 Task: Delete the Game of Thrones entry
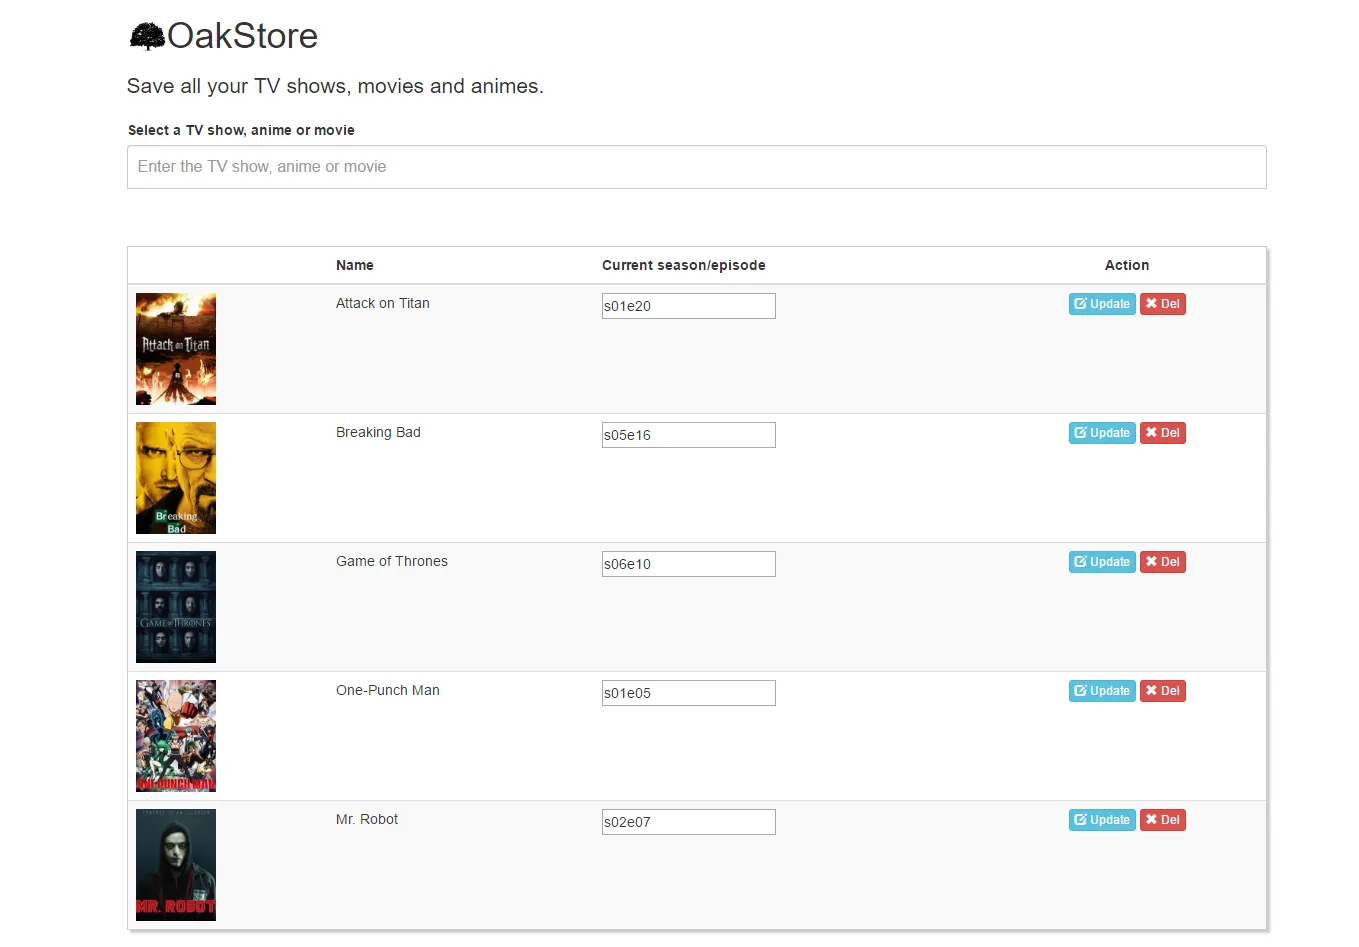pos(1163,562)
